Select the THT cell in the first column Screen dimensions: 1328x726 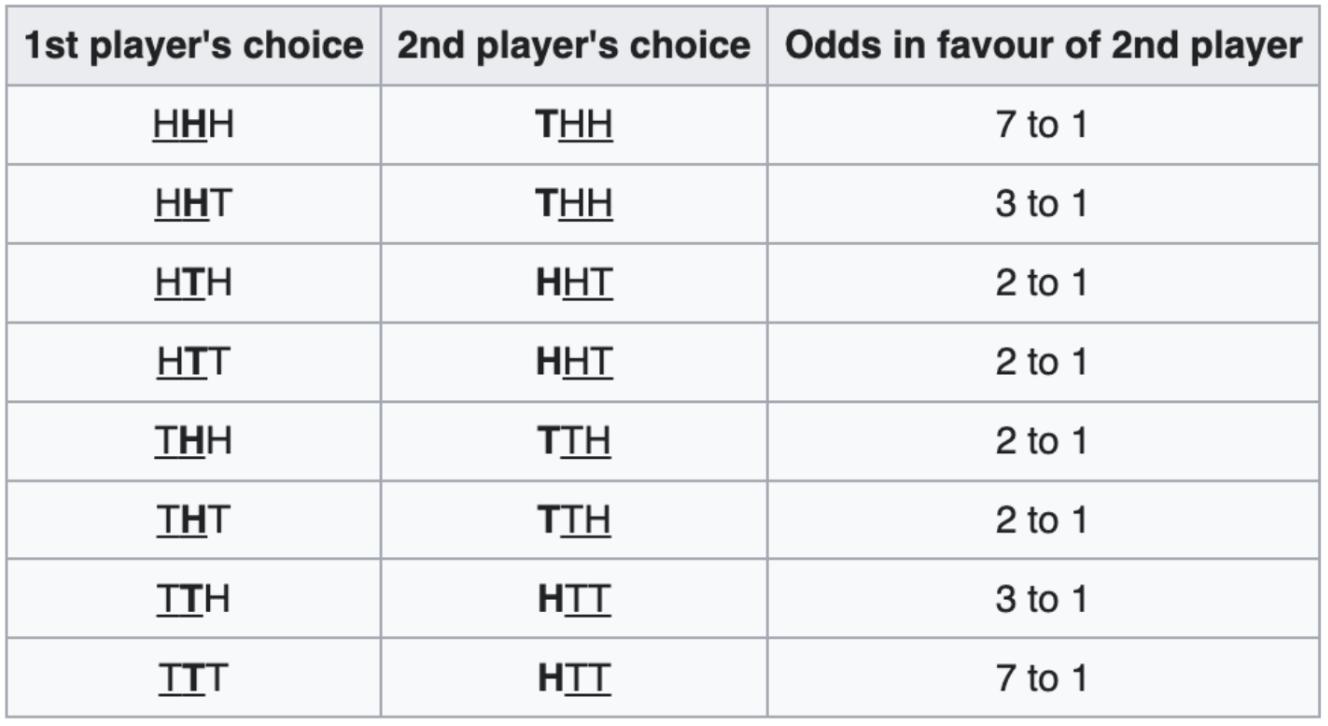coord(193,520)
